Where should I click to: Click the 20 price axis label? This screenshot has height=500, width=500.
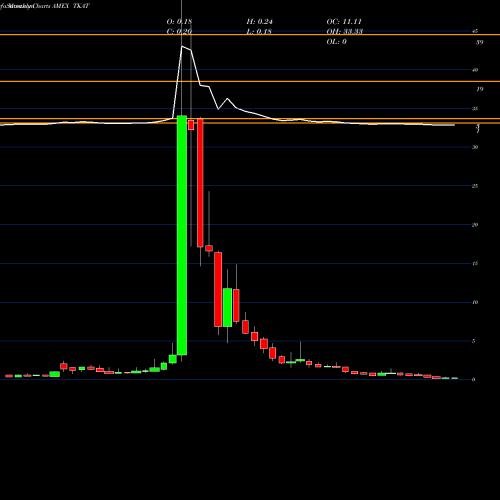475,225
